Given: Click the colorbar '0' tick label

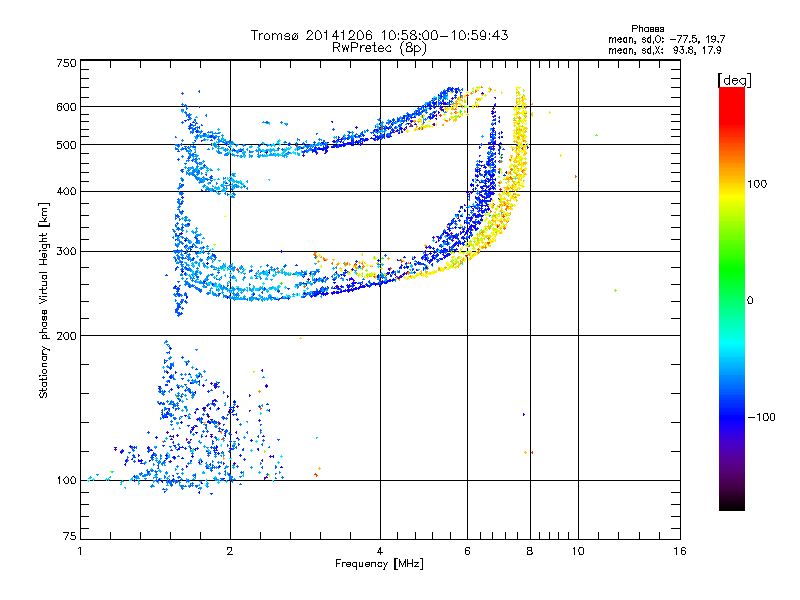Looking at the screenshot, I should (750, 301).
